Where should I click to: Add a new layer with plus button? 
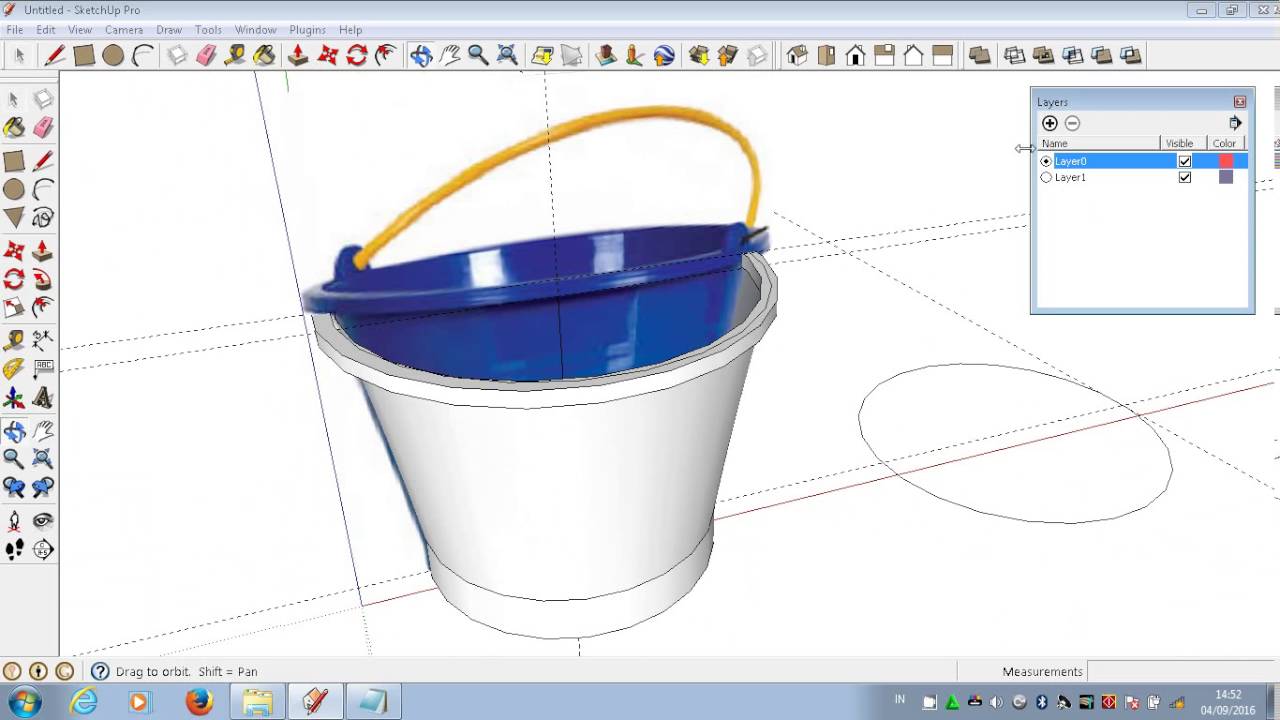point(1050,123)
